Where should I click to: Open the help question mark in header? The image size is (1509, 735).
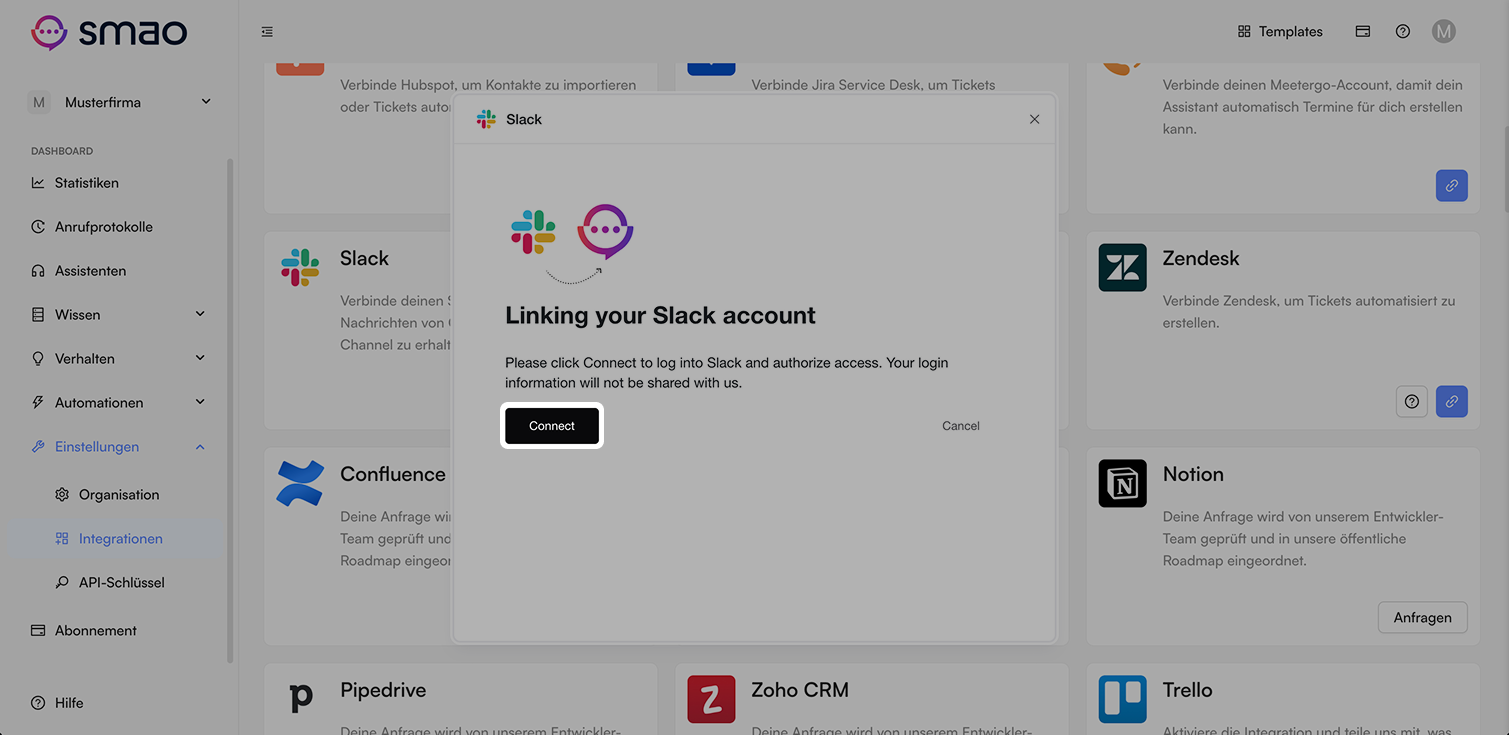pyautogui.click(x=1403, y=32)
